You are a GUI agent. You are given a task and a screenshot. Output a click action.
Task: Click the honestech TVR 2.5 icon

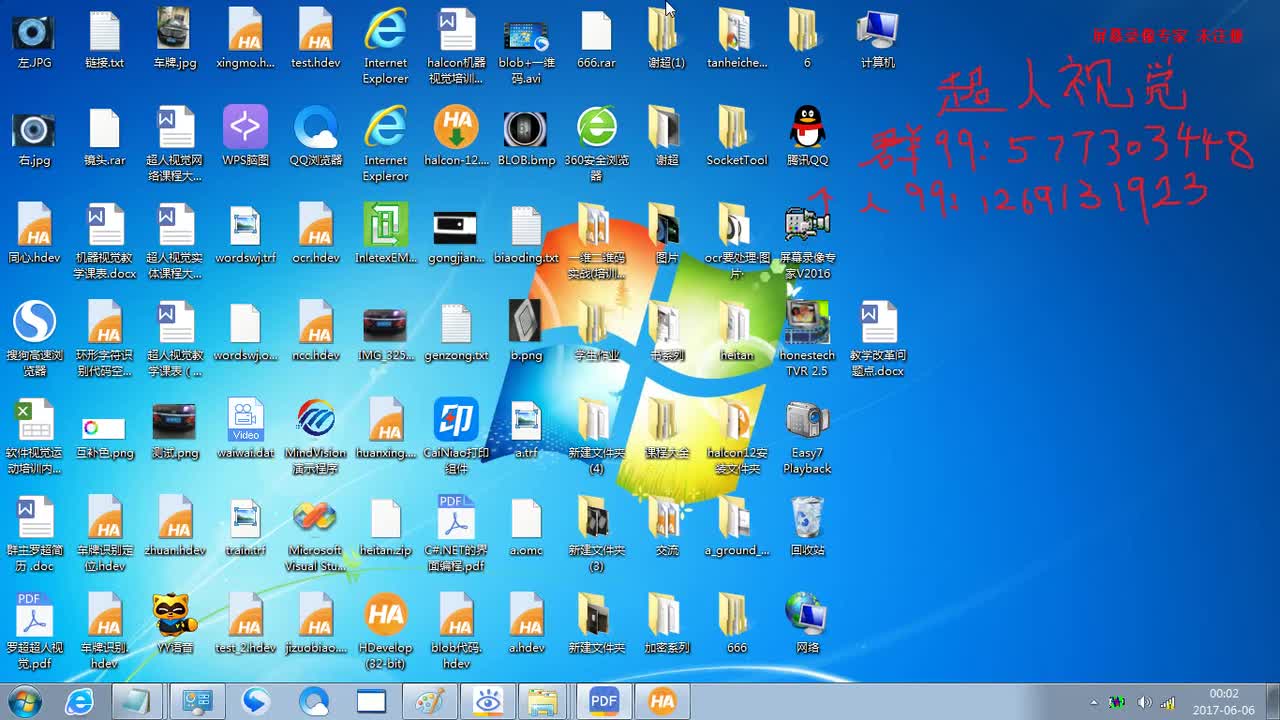click(x=807, y=339)
